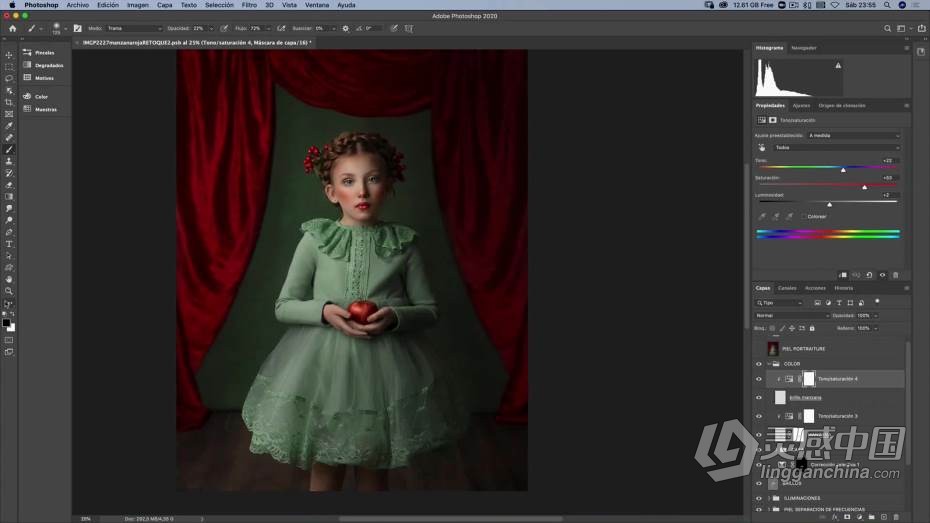Select the Dodge tool
This screenshot has height=523, width=930.
pyautogui.click(x=9, y=221)
